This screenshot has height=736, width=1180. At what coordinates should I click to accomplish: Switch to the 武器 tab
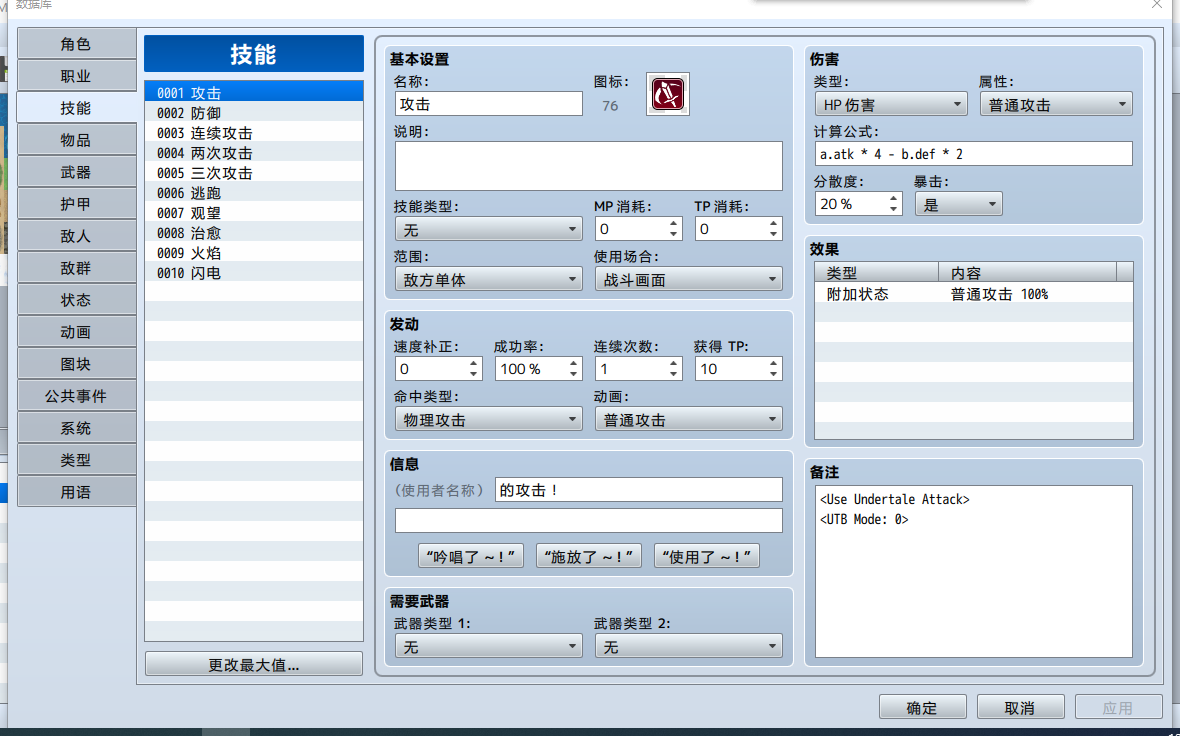[76, 172]
